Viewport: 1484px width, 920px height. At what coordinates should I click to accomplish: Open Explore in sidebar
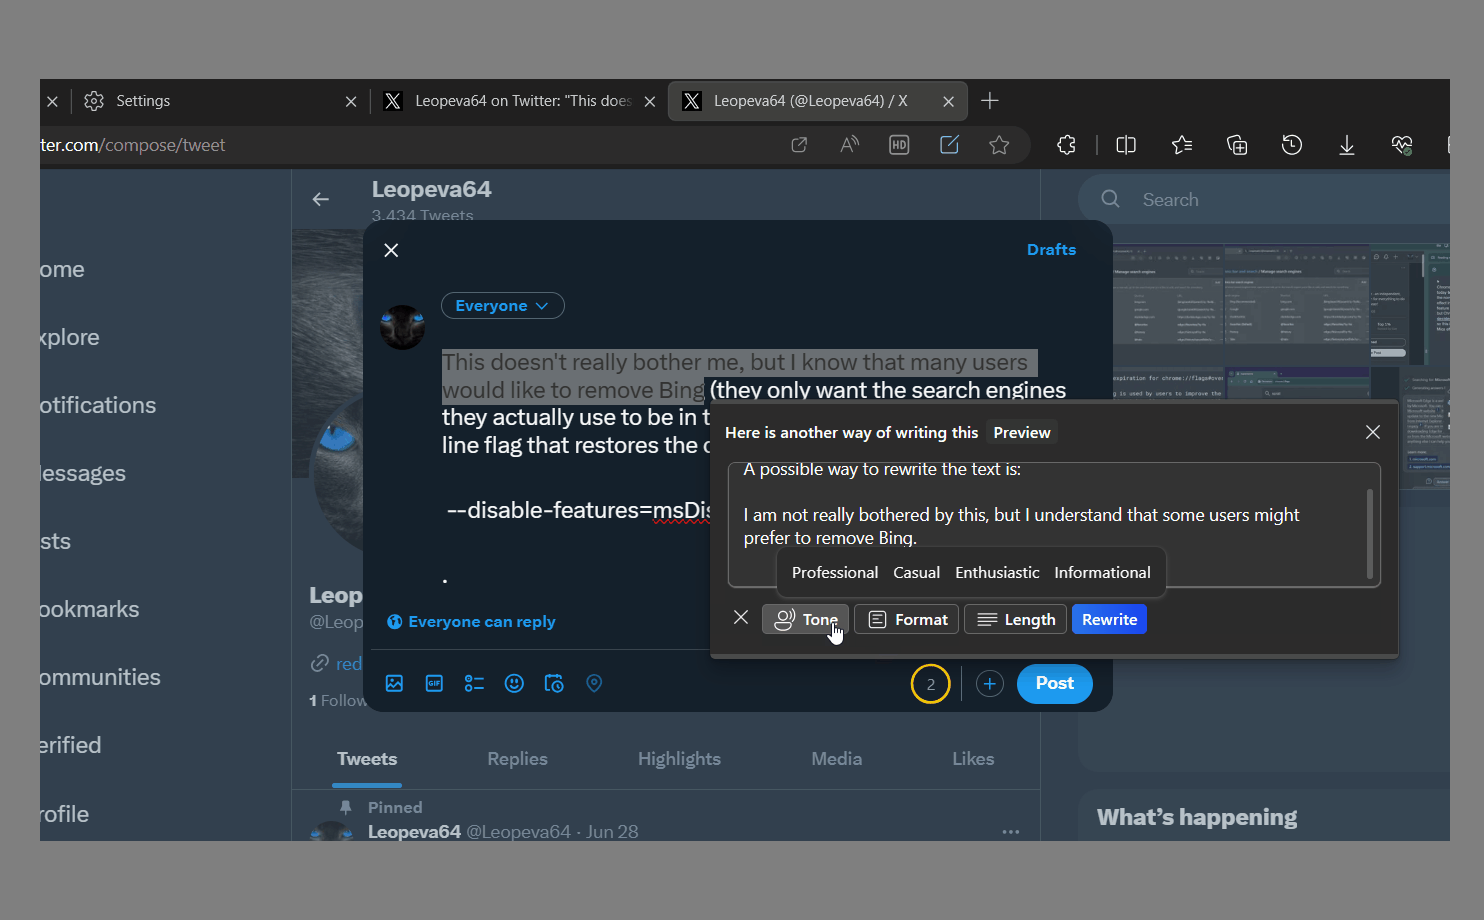click(70, 338)
